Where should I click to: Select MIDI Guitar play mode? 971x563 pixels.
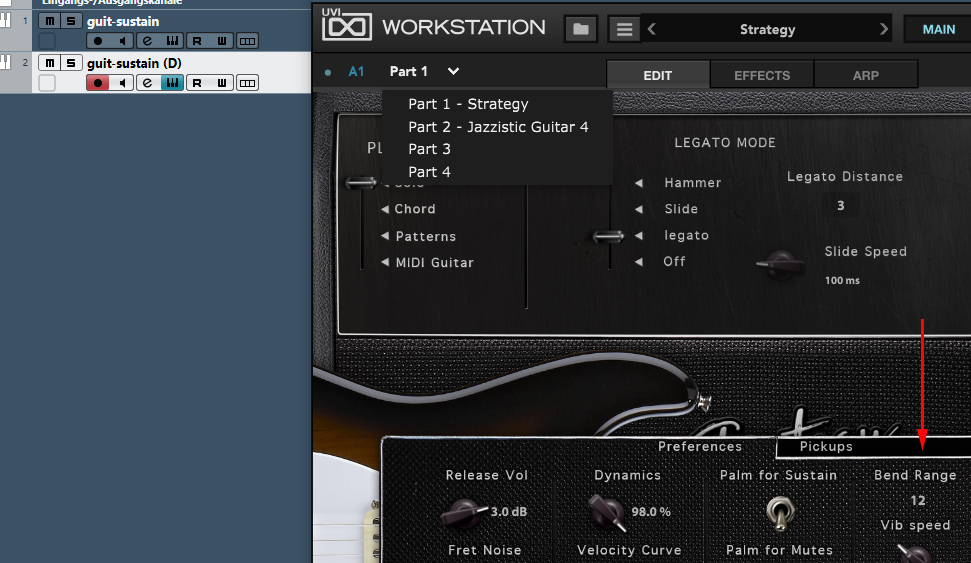click(x=434, y=263)
